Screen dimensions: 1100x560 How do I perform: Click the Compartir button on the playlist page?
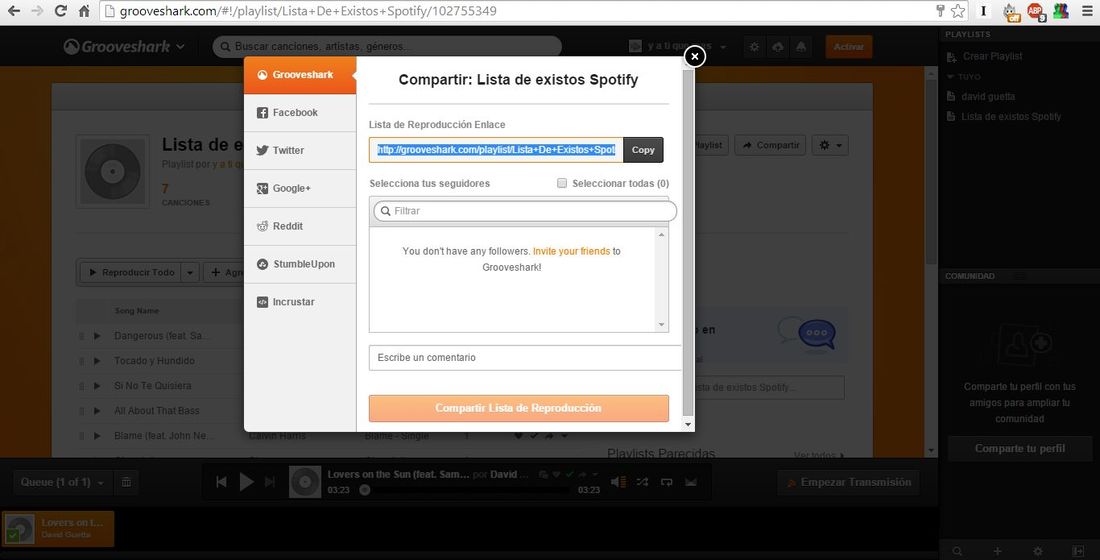point(770,145)
